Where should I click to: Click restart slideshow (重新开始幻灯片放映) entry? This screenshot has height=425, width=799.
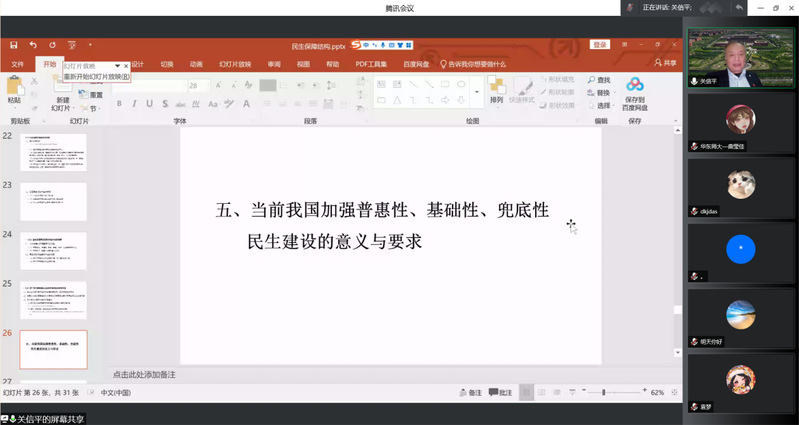96,76
